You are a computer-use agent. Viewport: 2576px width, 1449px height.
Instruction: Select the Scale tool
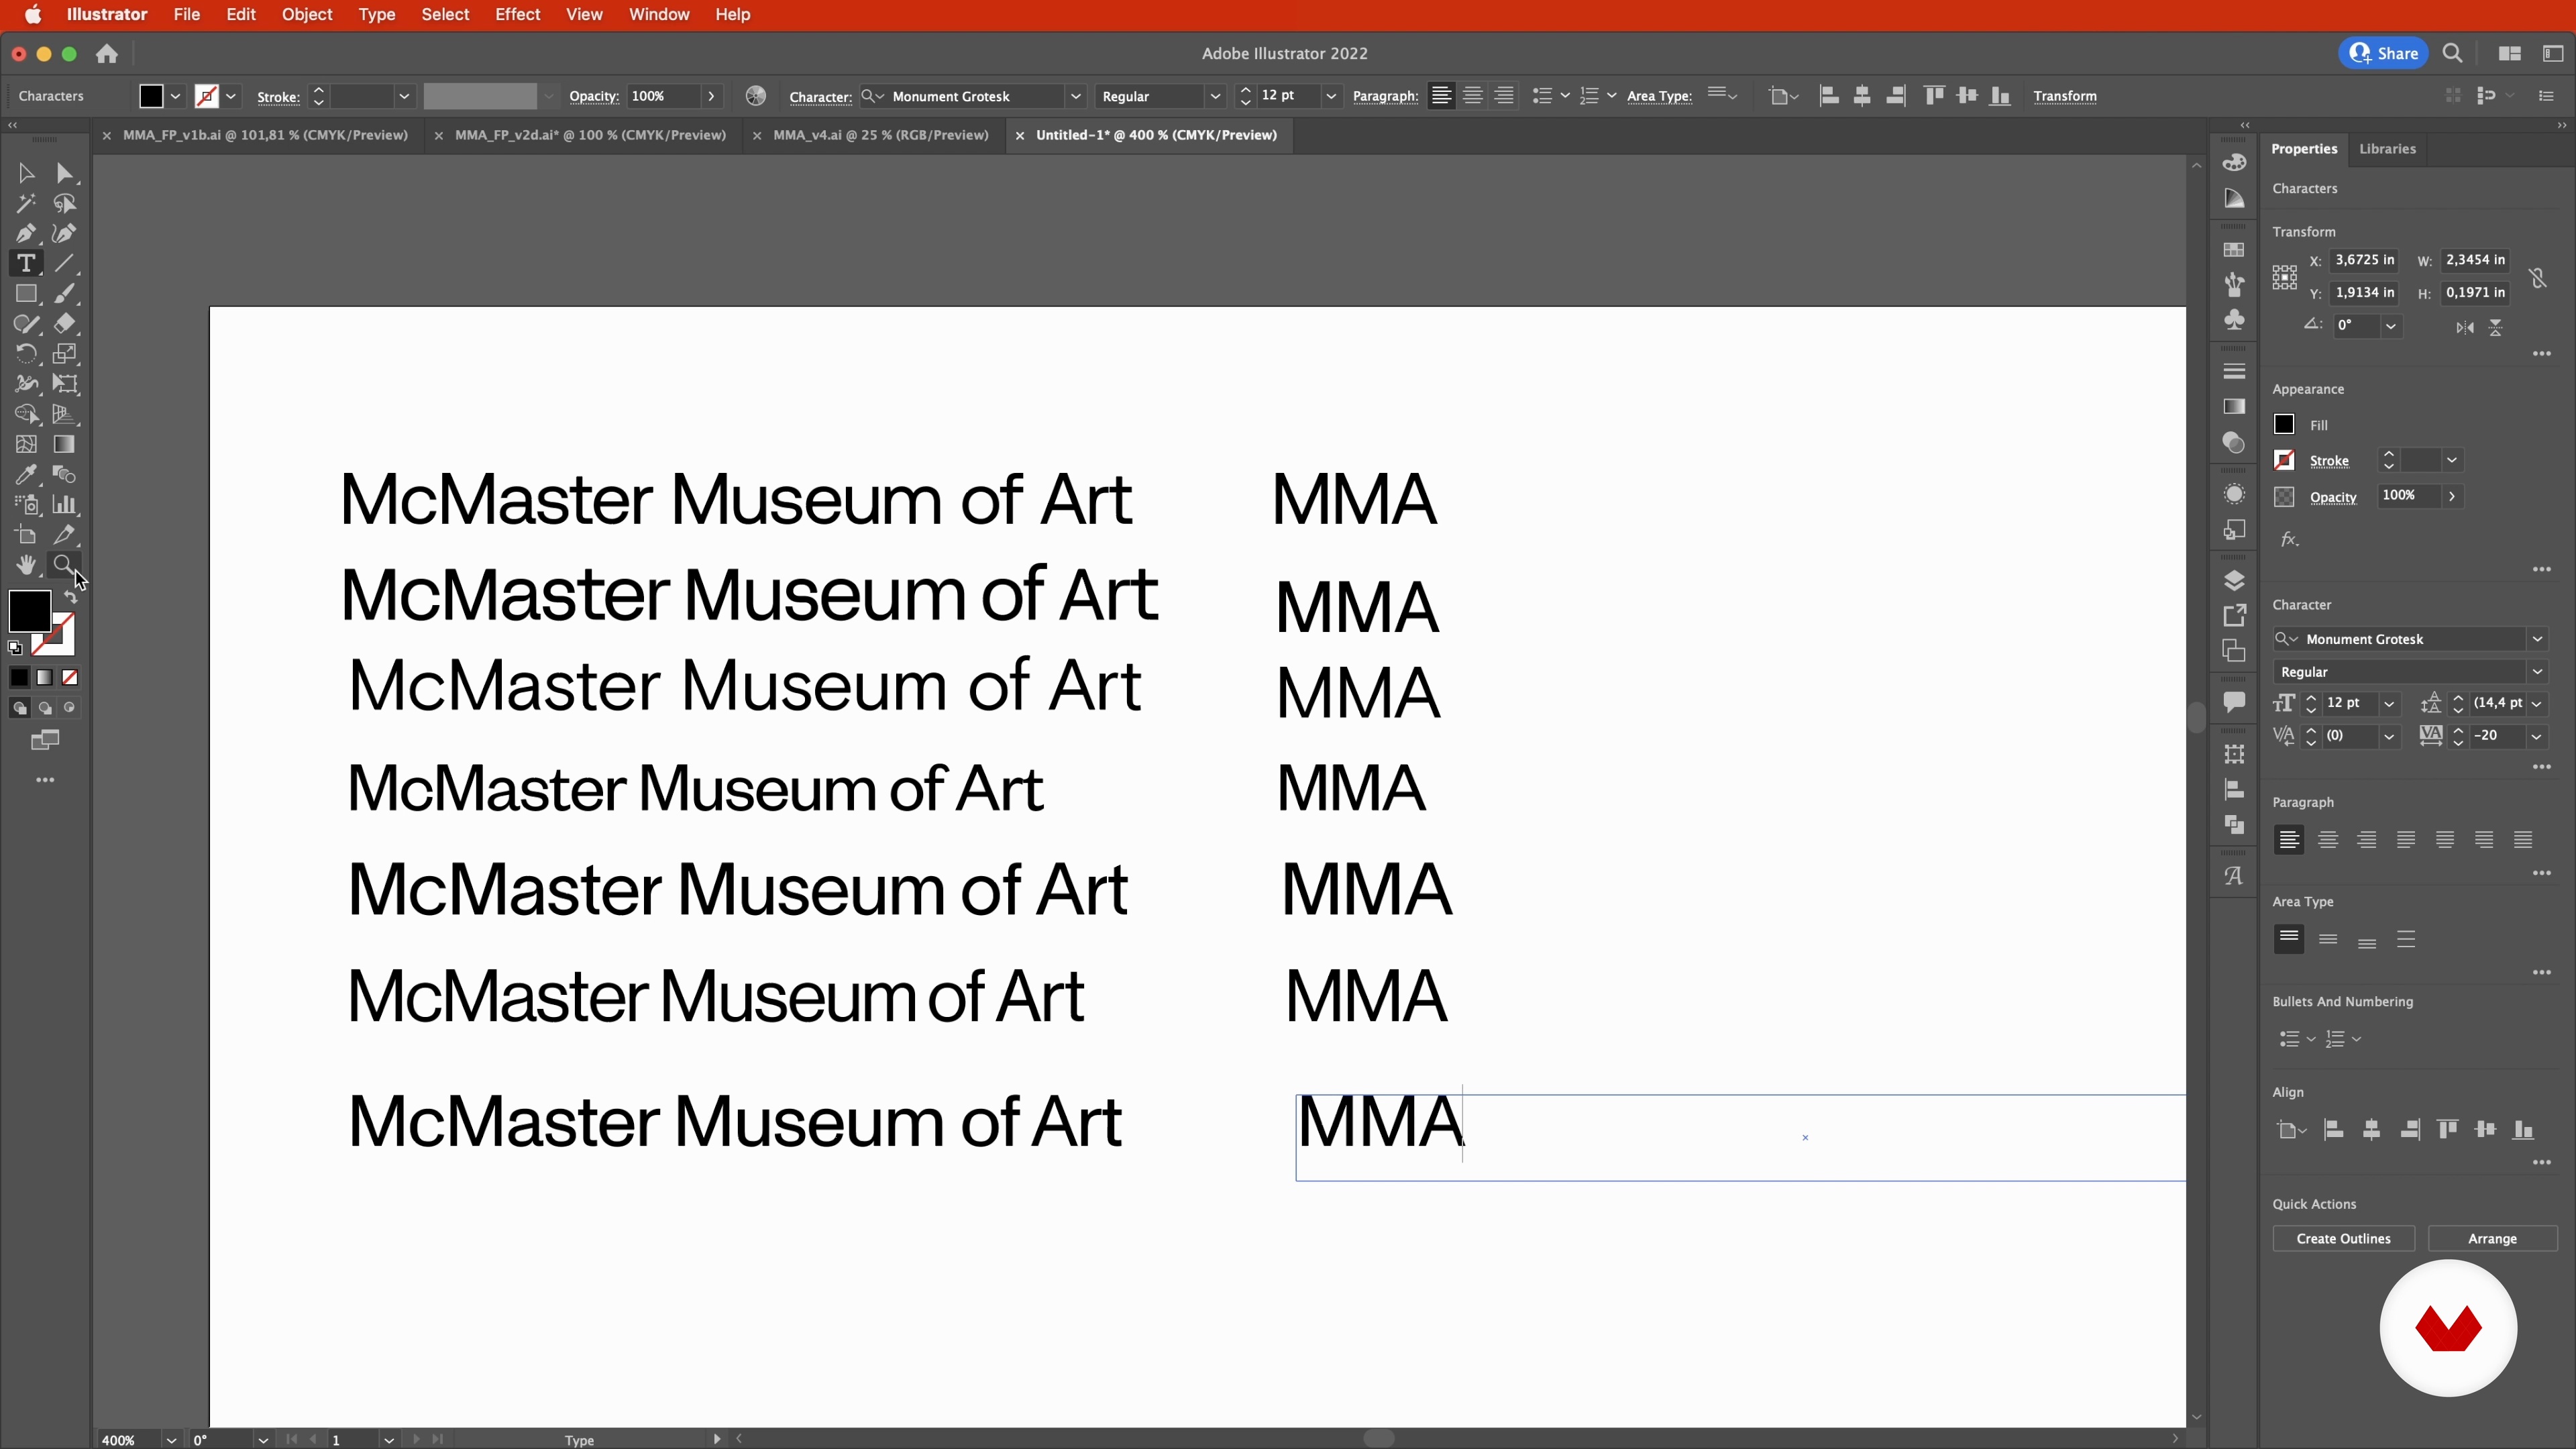pos(65,354)
